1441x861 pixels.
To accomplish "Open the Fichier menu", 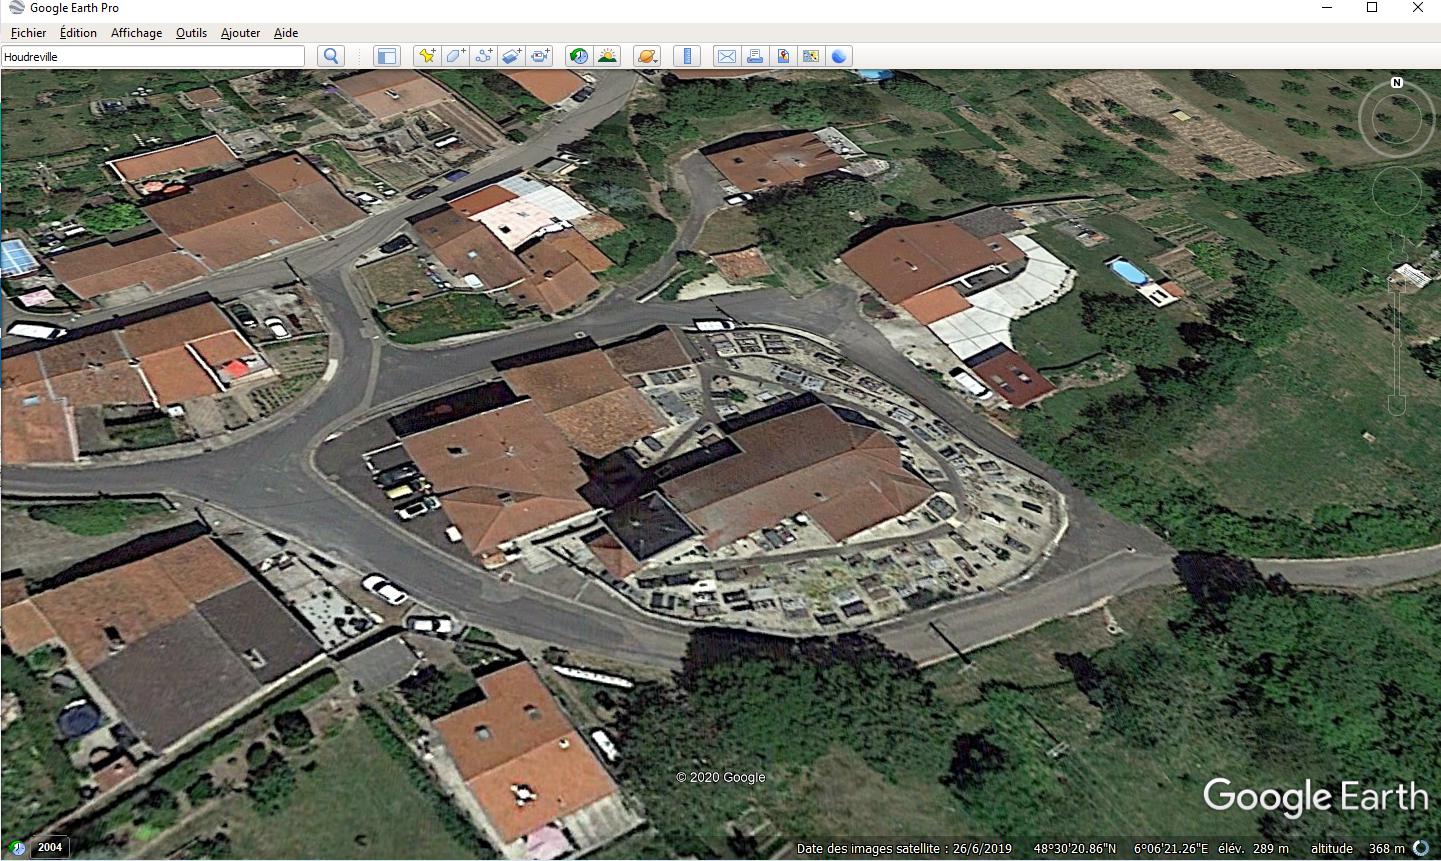I will (x=28, y=33).
